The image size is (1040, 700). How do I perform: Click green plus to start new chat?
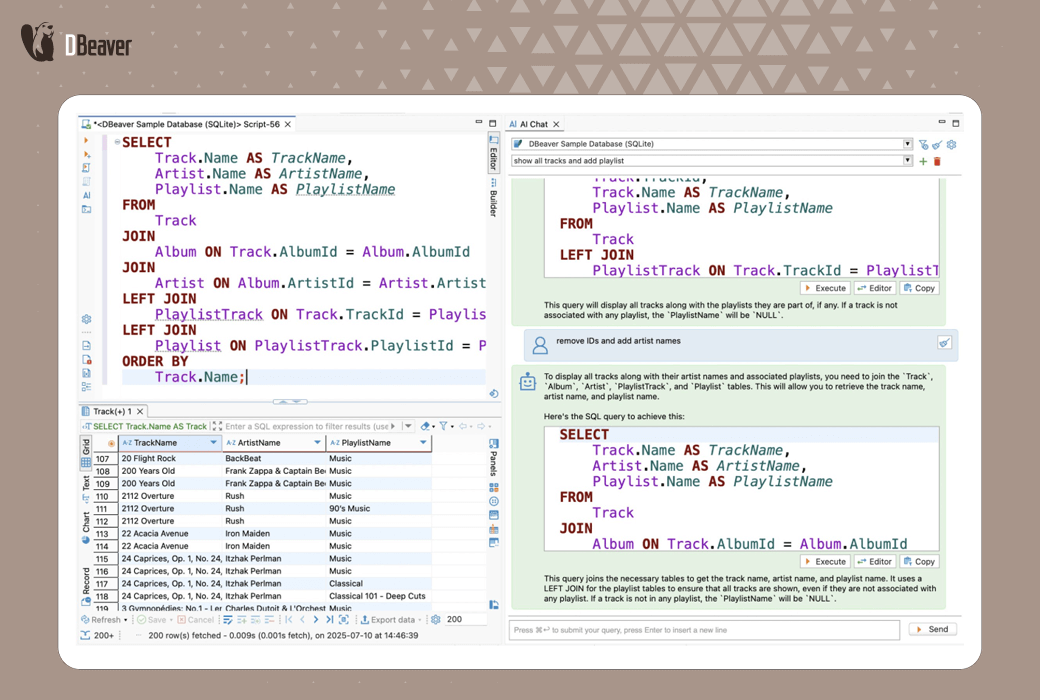point(923,161)
